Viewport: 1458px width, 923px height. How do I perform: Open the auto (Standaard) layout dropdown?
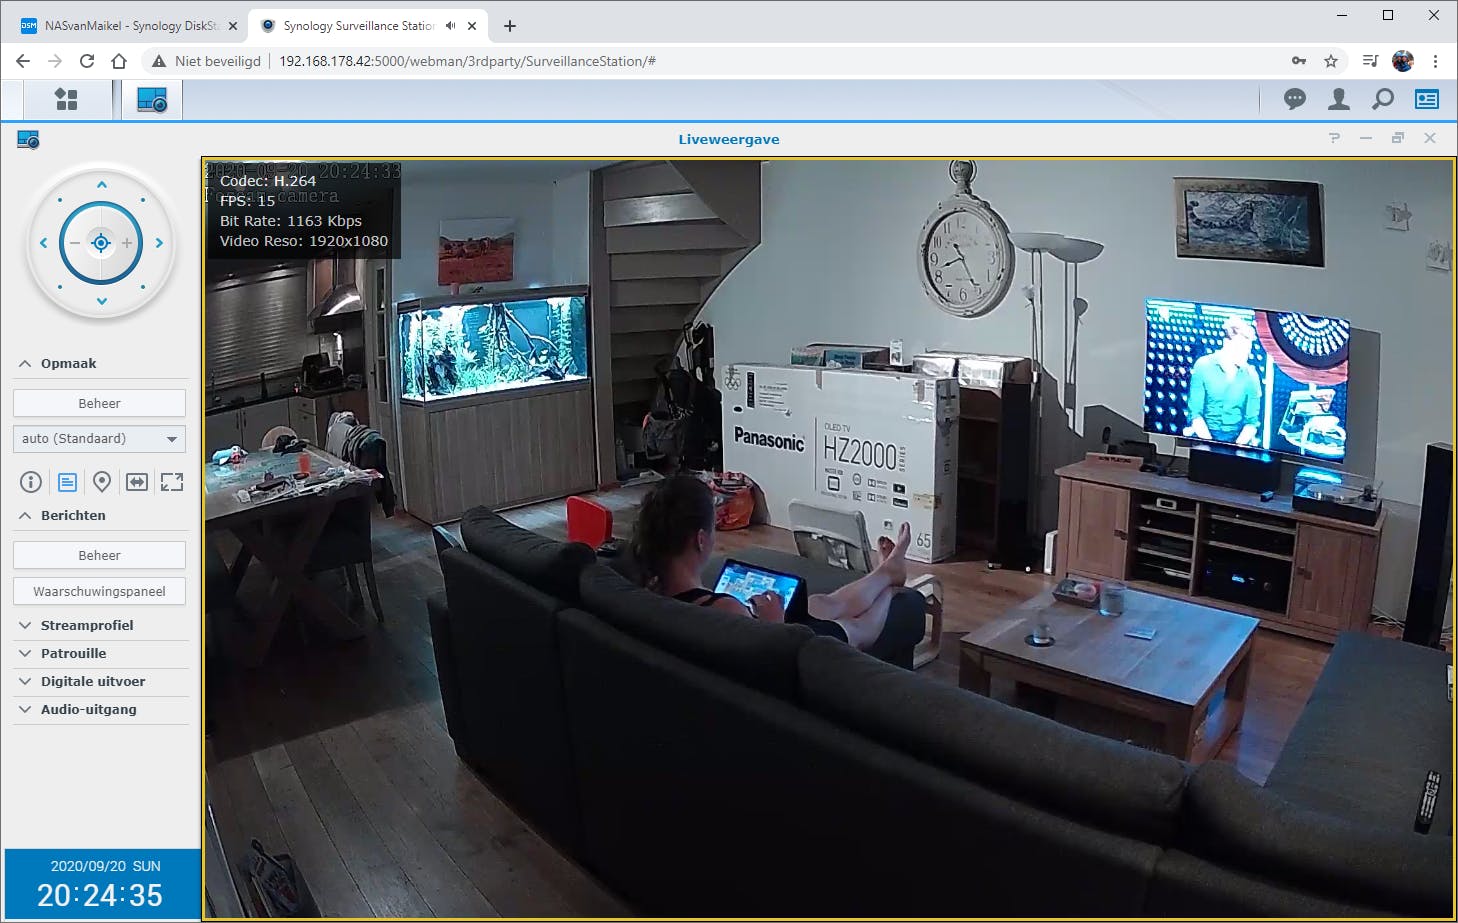click(99, 439)
